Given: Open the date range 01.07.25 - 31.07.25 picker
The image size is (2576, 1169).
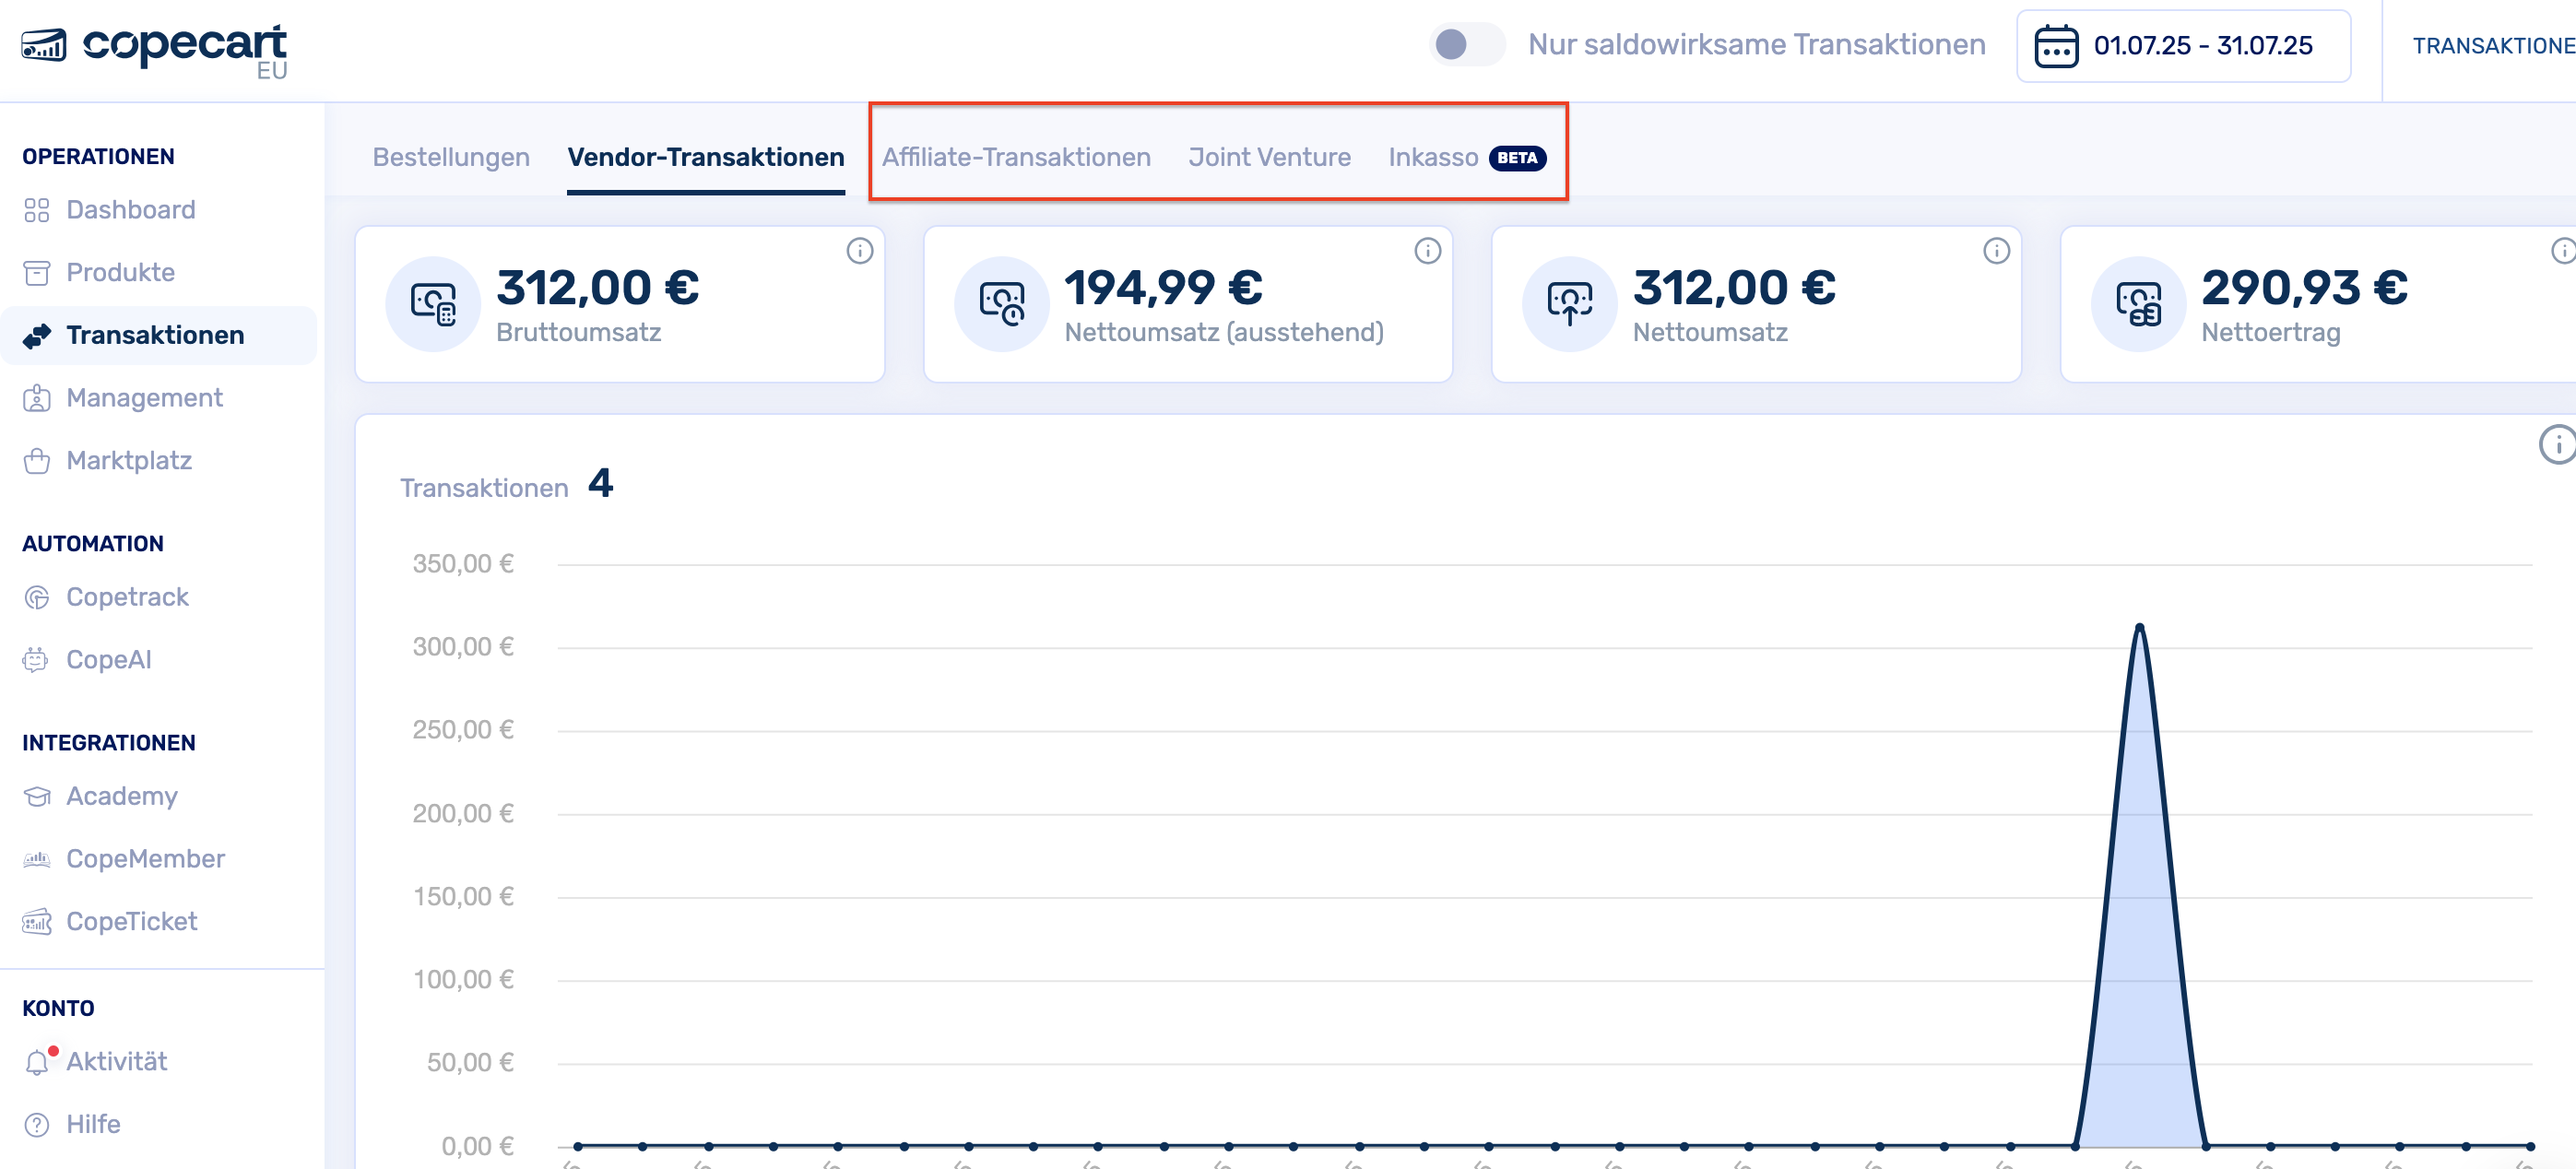Looking at the screenshot, I should point(2202,46).
